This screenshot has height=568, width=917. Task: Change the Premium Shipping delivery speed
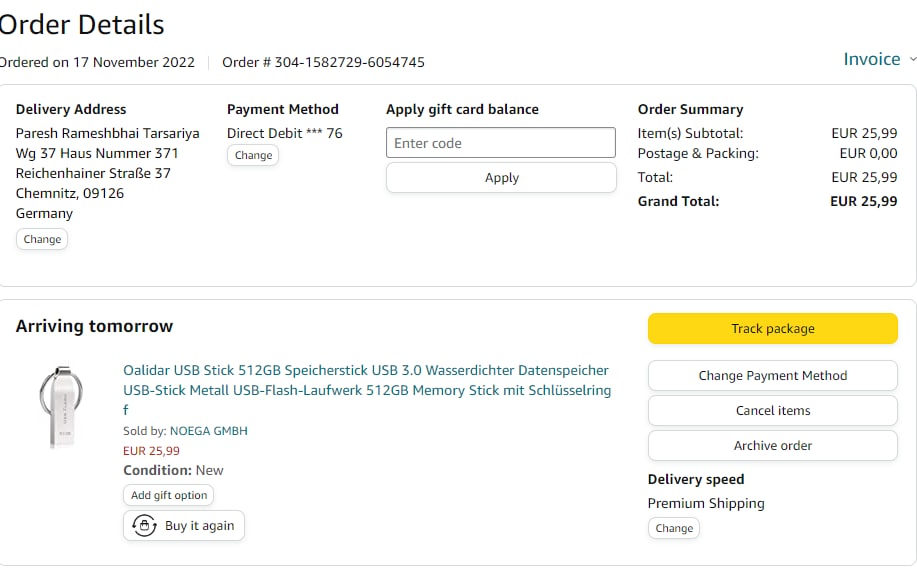coord(673,528)
